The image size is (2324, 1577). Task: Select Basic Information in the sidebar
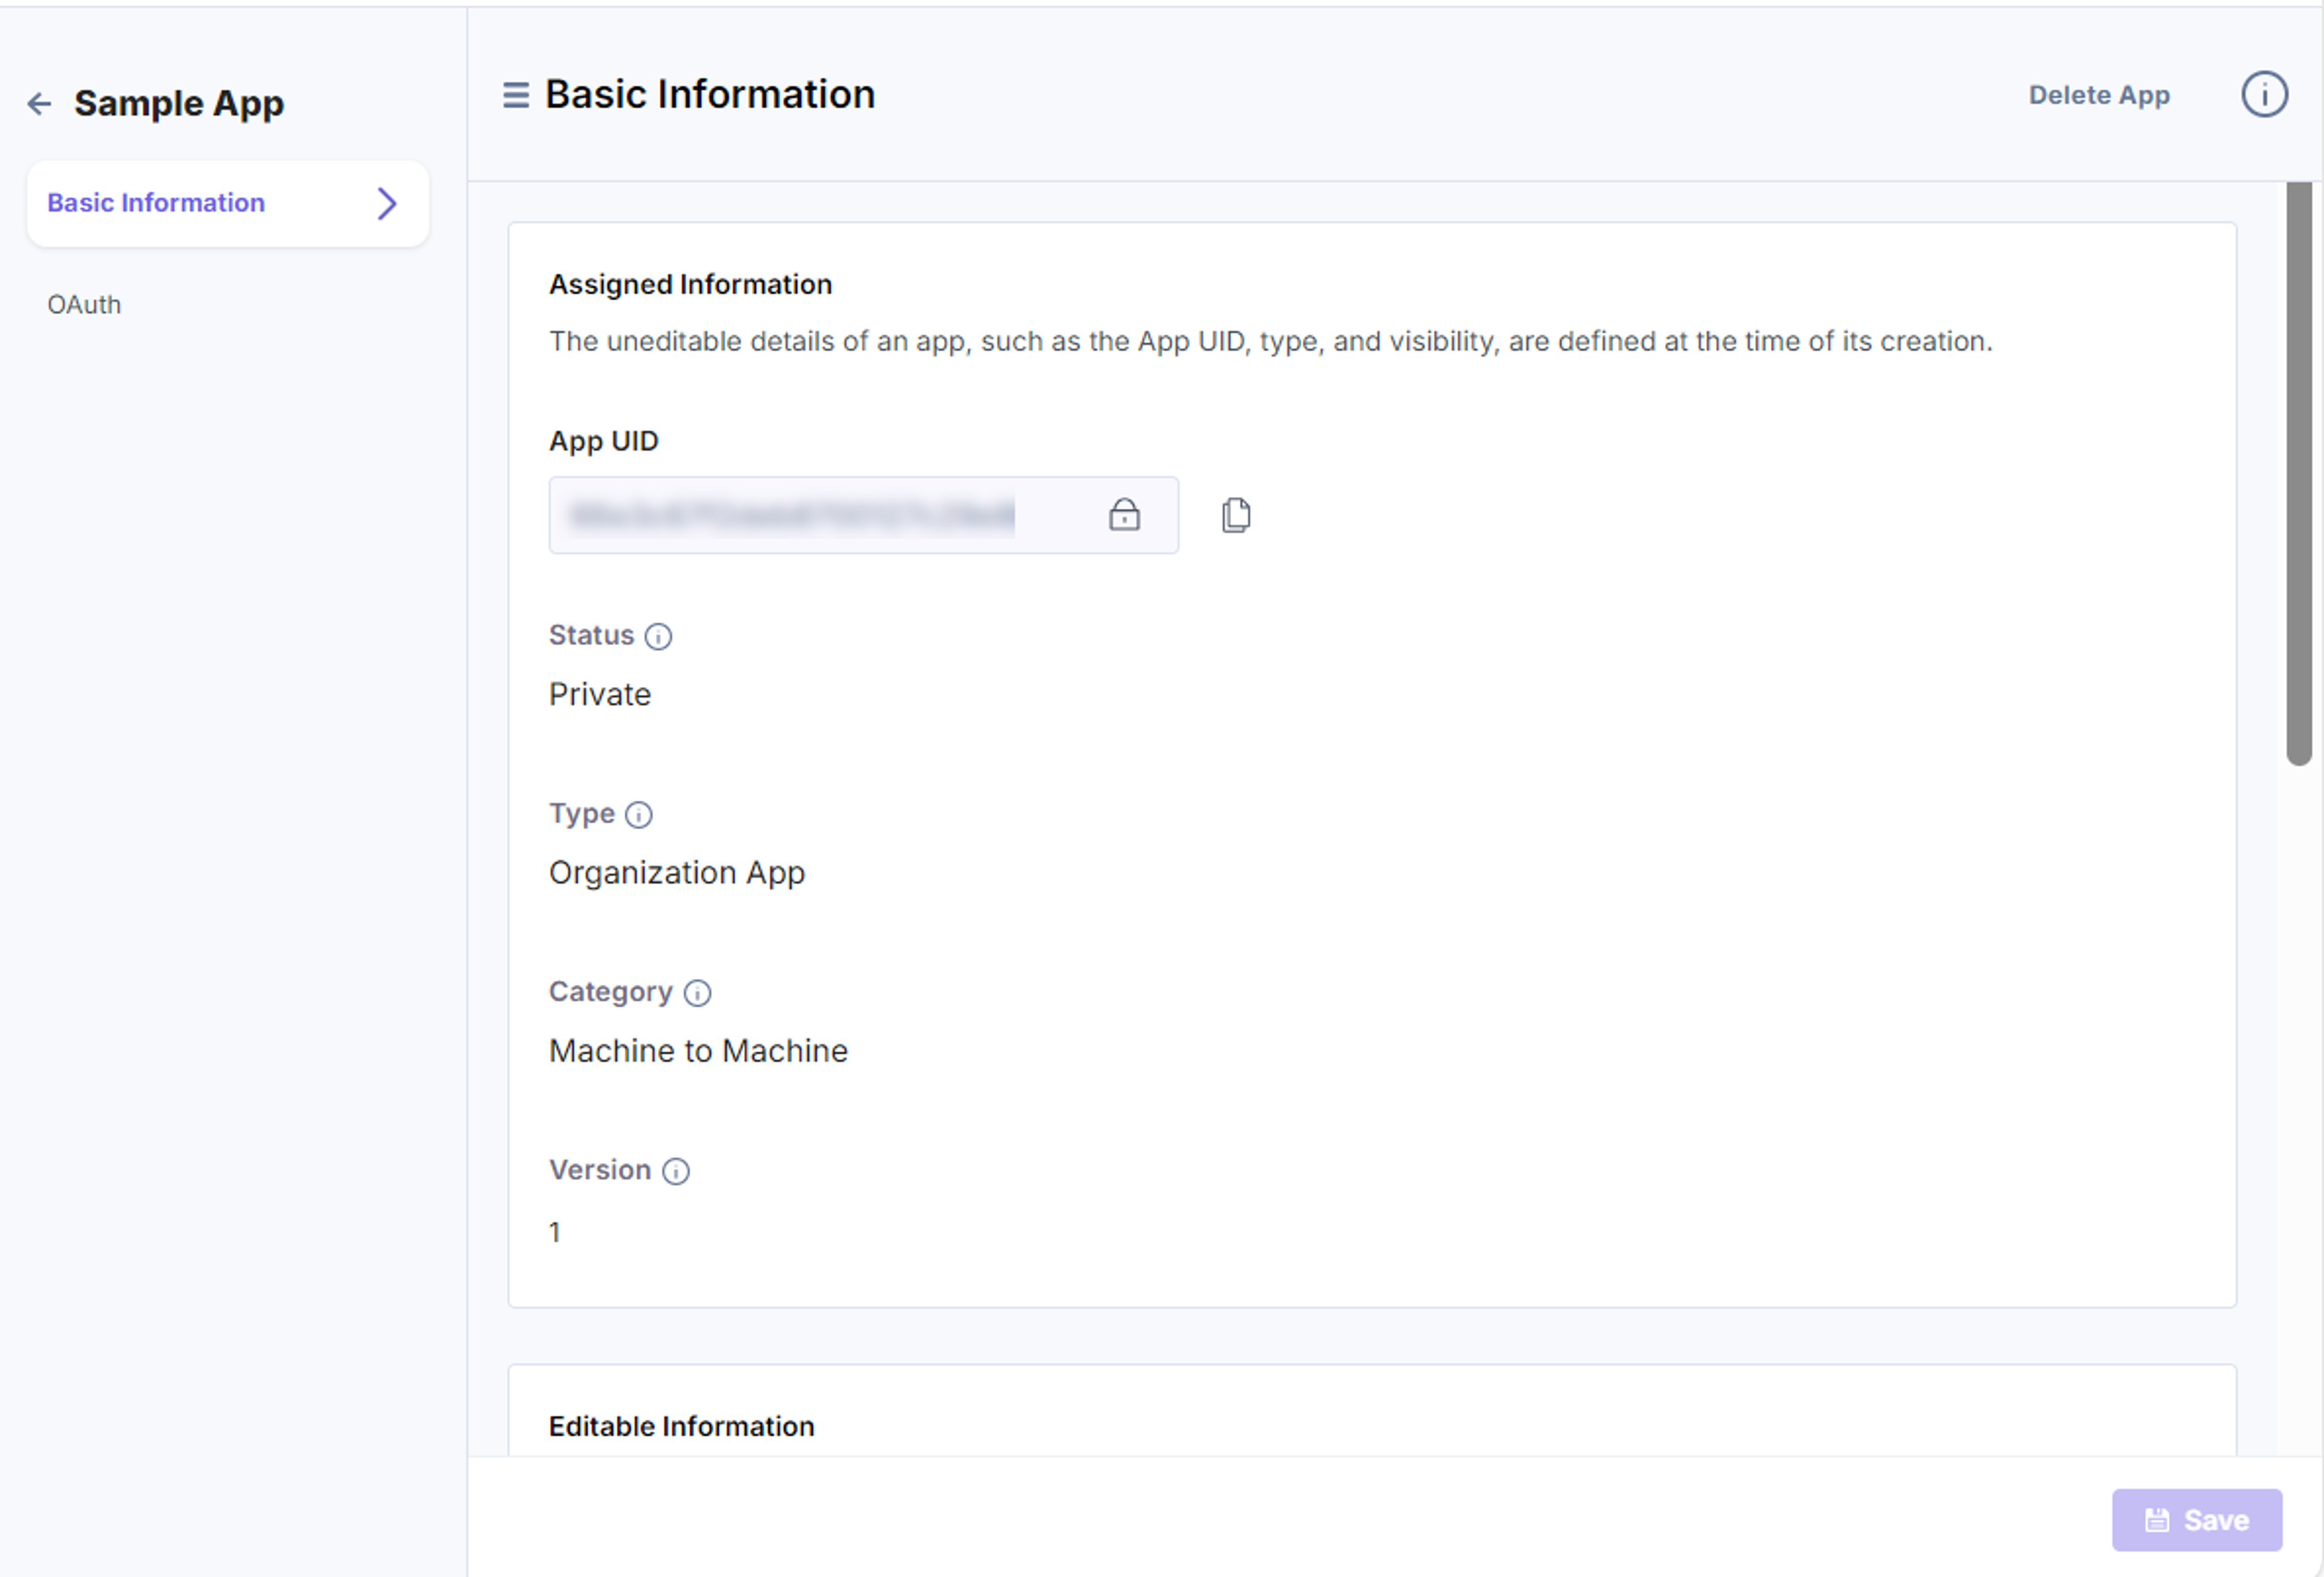point(228,204)
